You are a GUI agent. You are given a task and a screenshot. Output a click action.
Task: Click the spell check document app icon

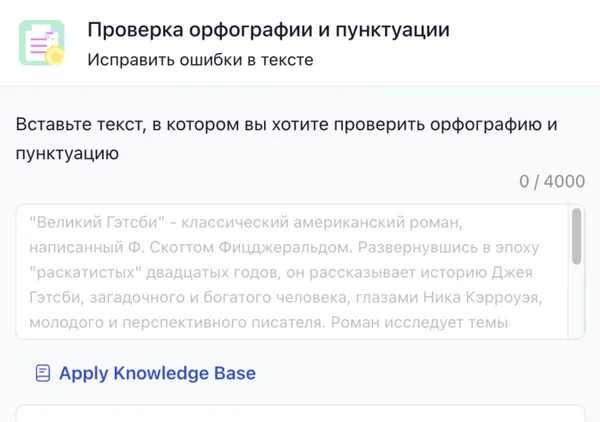pos(41,44)
